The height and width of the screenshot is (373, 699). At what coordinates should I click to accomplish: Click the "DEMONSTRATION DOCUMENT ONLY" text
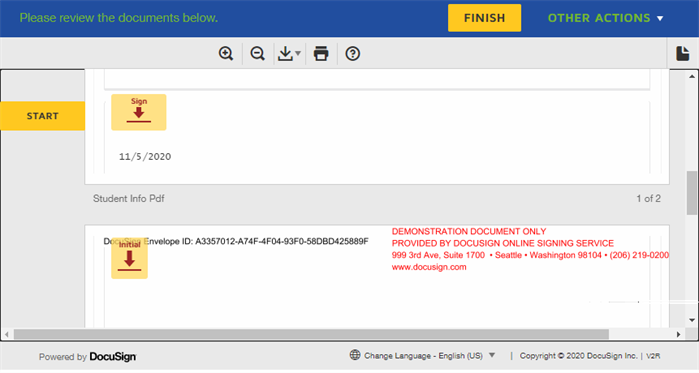(469, 231)
